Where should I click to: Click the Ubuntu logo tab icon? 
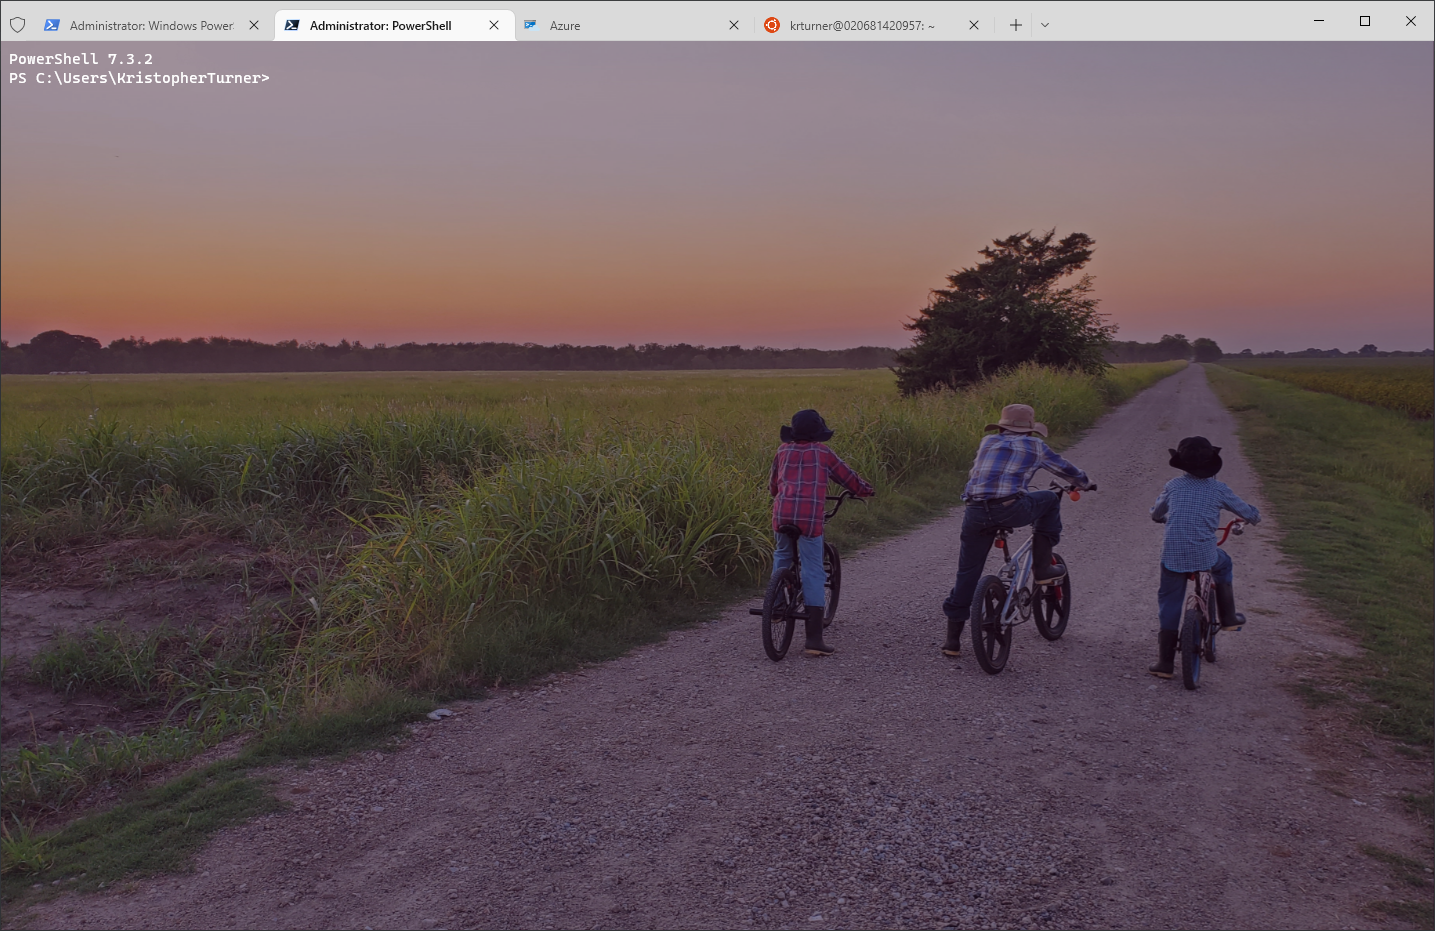click(x=772, y=25)
